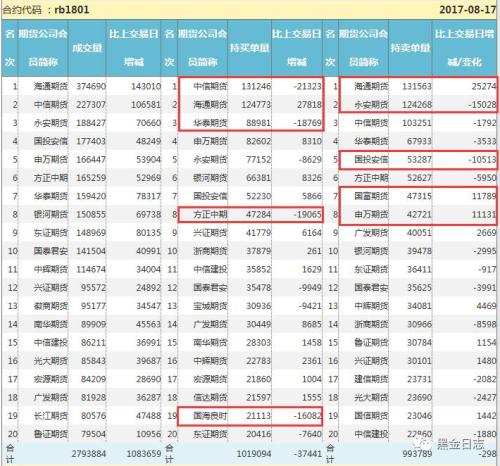The height and width of the screenshot is (466, 500).
Task: Select the change total 1083659
Action: (144, 454)
